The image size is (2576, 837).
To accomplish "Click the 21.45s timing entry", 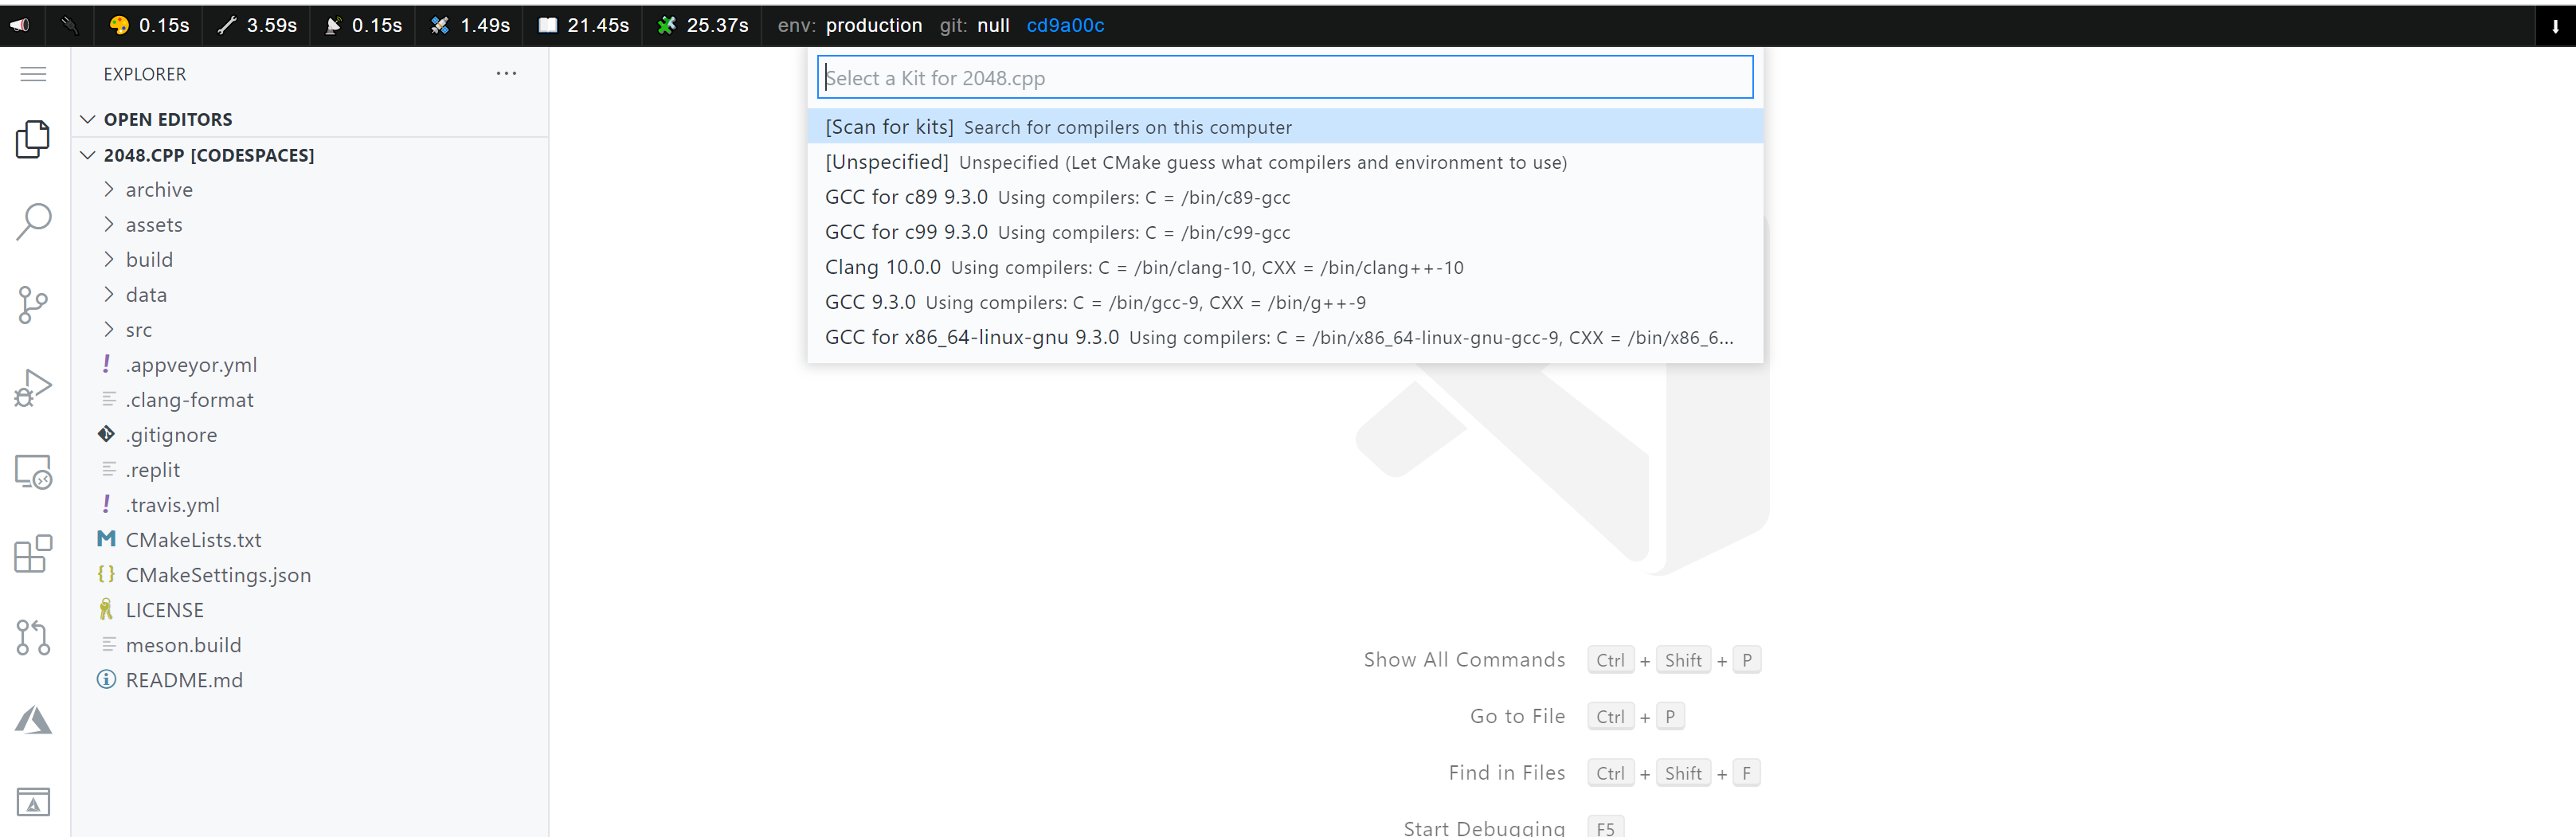I will tap(584, 25).
